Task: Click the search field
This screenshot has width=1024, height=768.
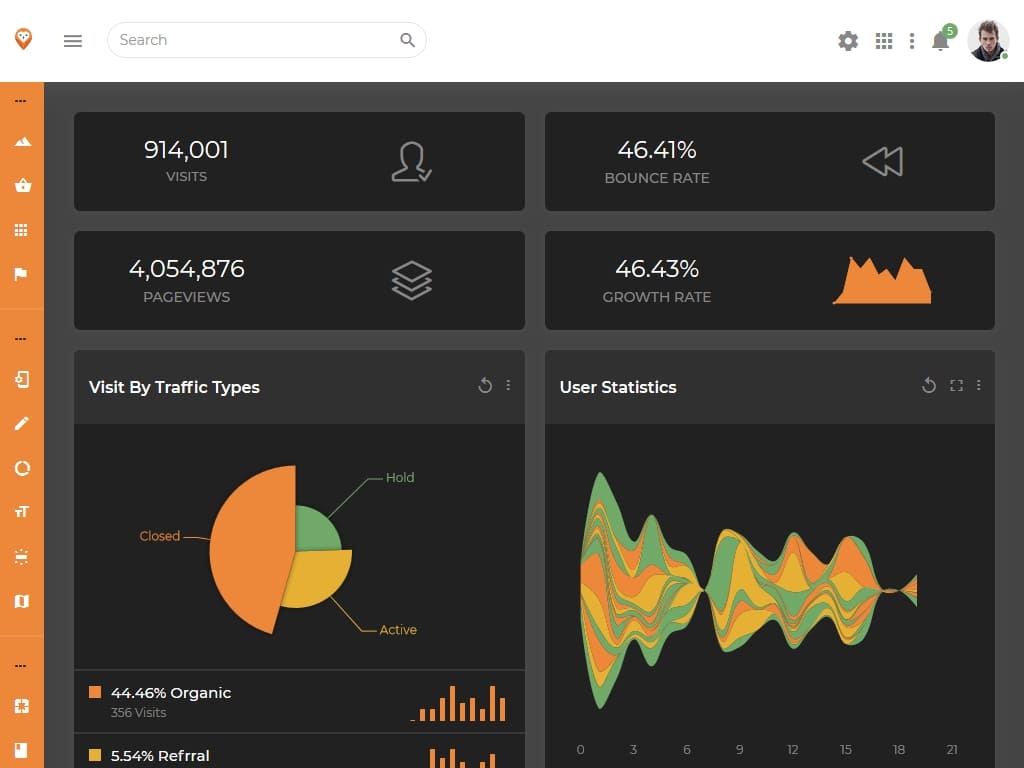Action: (255, 40)
